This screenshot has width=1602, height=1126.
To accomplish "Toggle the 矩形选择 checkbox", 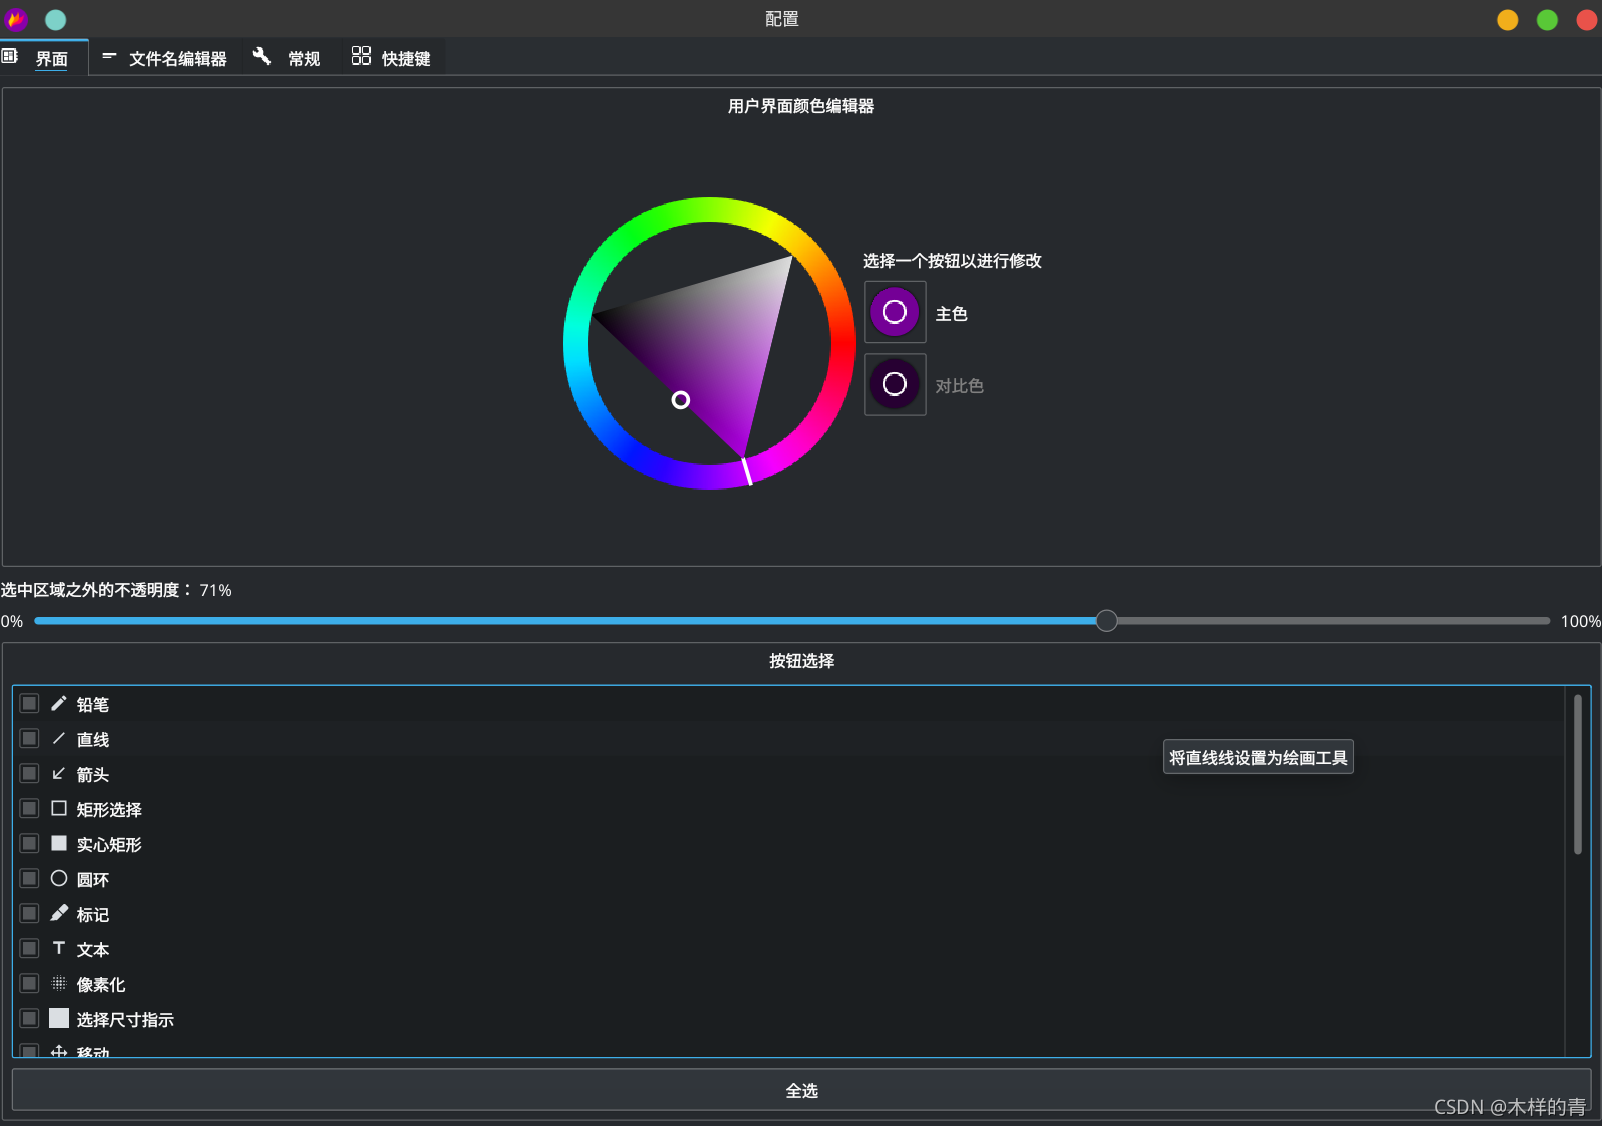I will click(x=30, y=809).
